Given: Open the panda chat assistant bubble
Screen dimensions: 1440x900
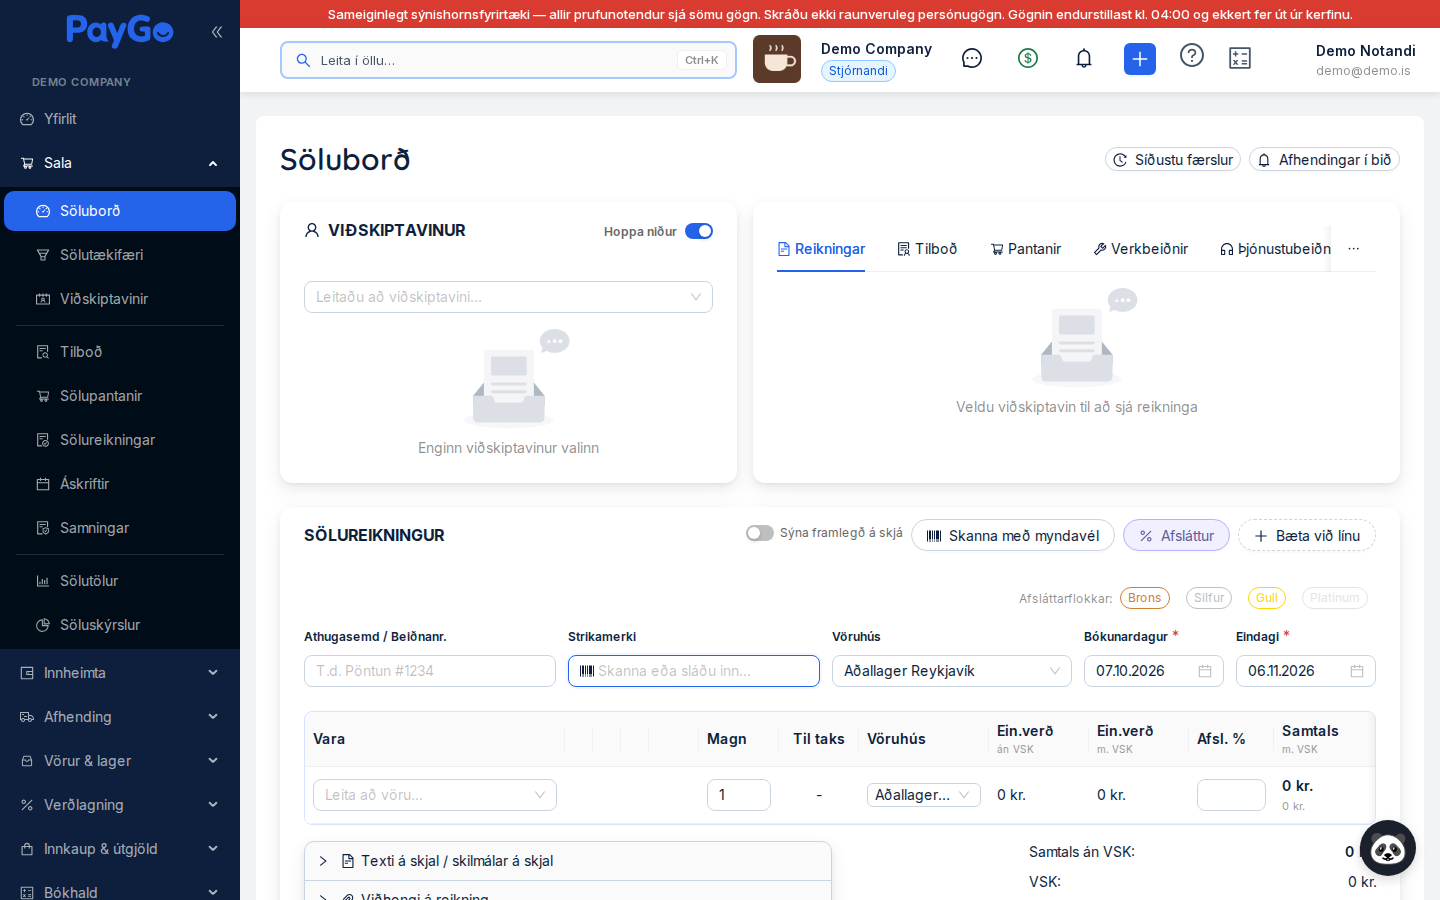Looking at the screenshot, I should (1388, 848).
